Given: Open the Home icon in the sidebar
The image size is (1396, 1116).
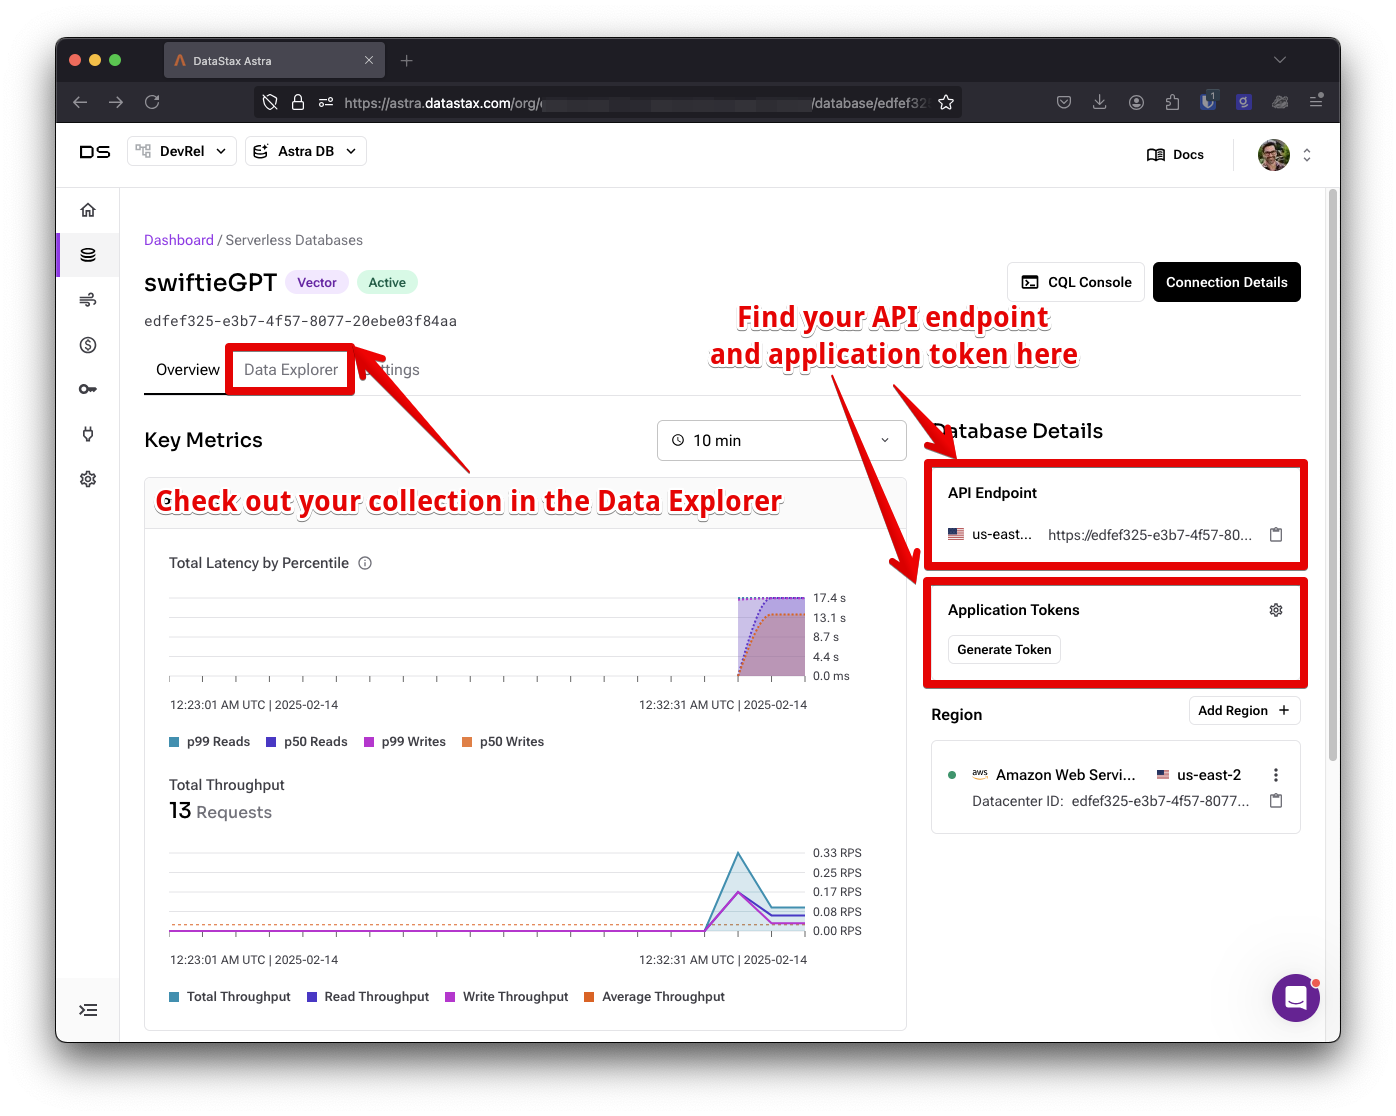Looking at the screenshot, I should pos(88,210).
